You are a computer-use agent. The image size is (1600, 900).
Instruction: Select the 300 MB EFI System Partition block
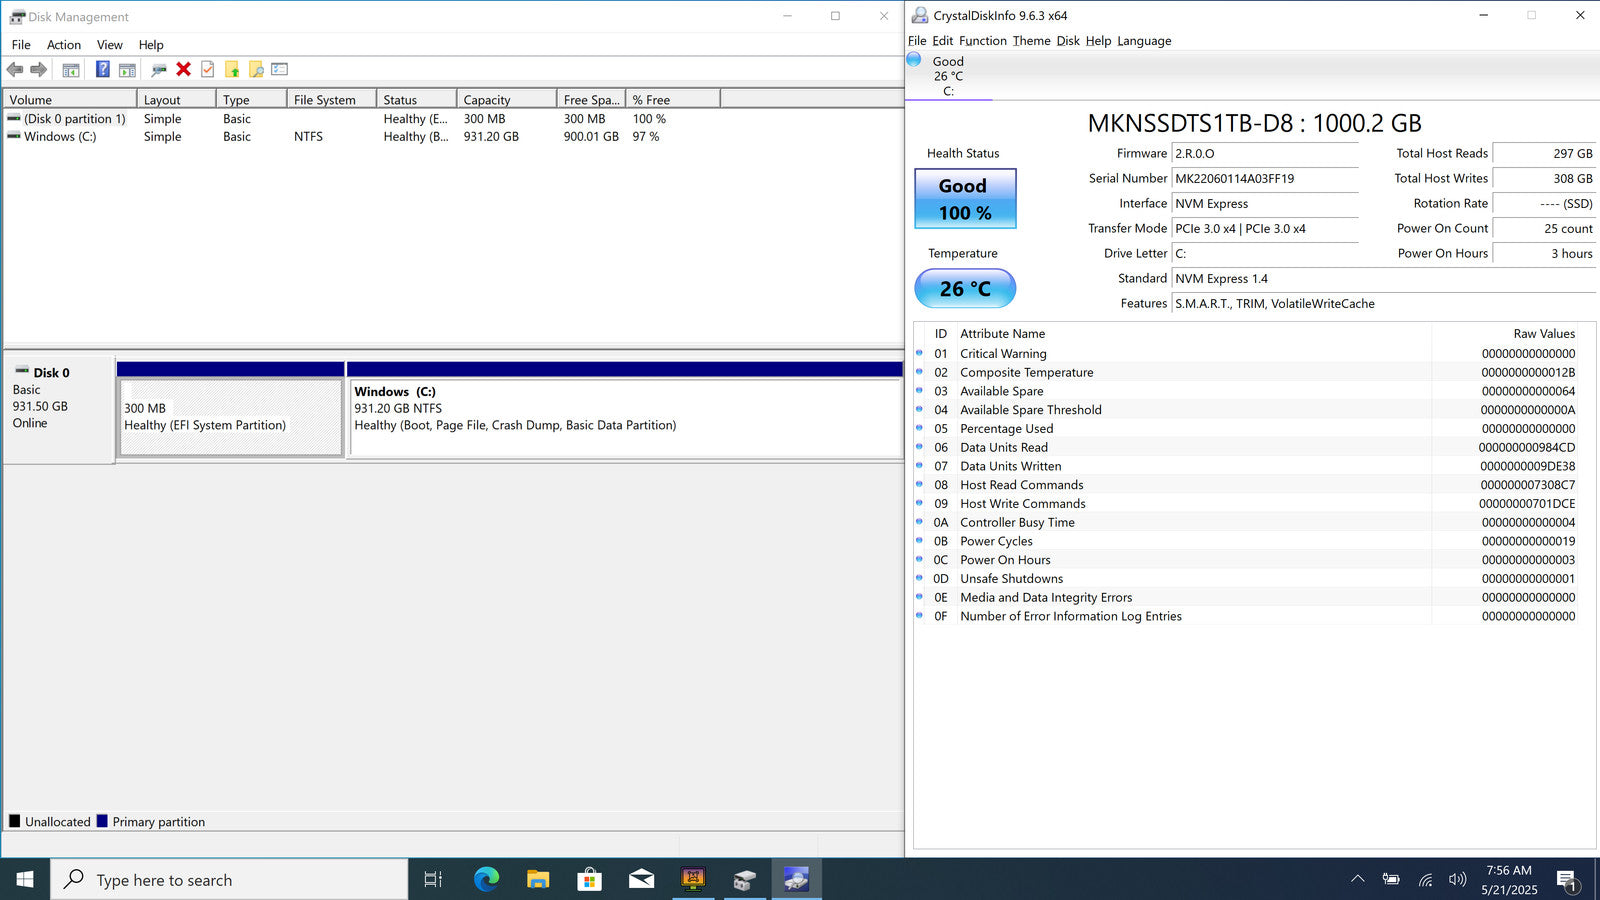230,417
